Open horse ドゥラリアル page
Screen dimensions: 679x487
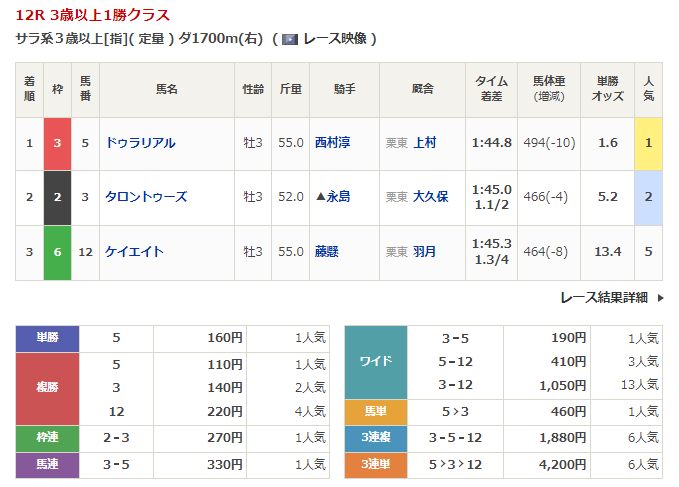click(x=140, y=143)
